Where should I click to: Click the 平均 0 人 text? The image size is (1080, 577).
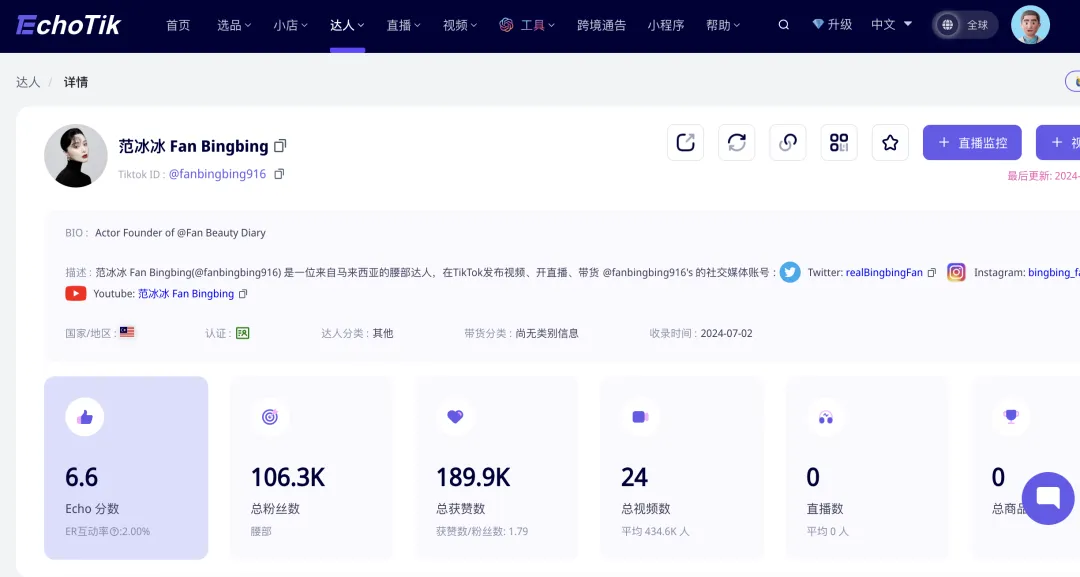pos(828,532)
